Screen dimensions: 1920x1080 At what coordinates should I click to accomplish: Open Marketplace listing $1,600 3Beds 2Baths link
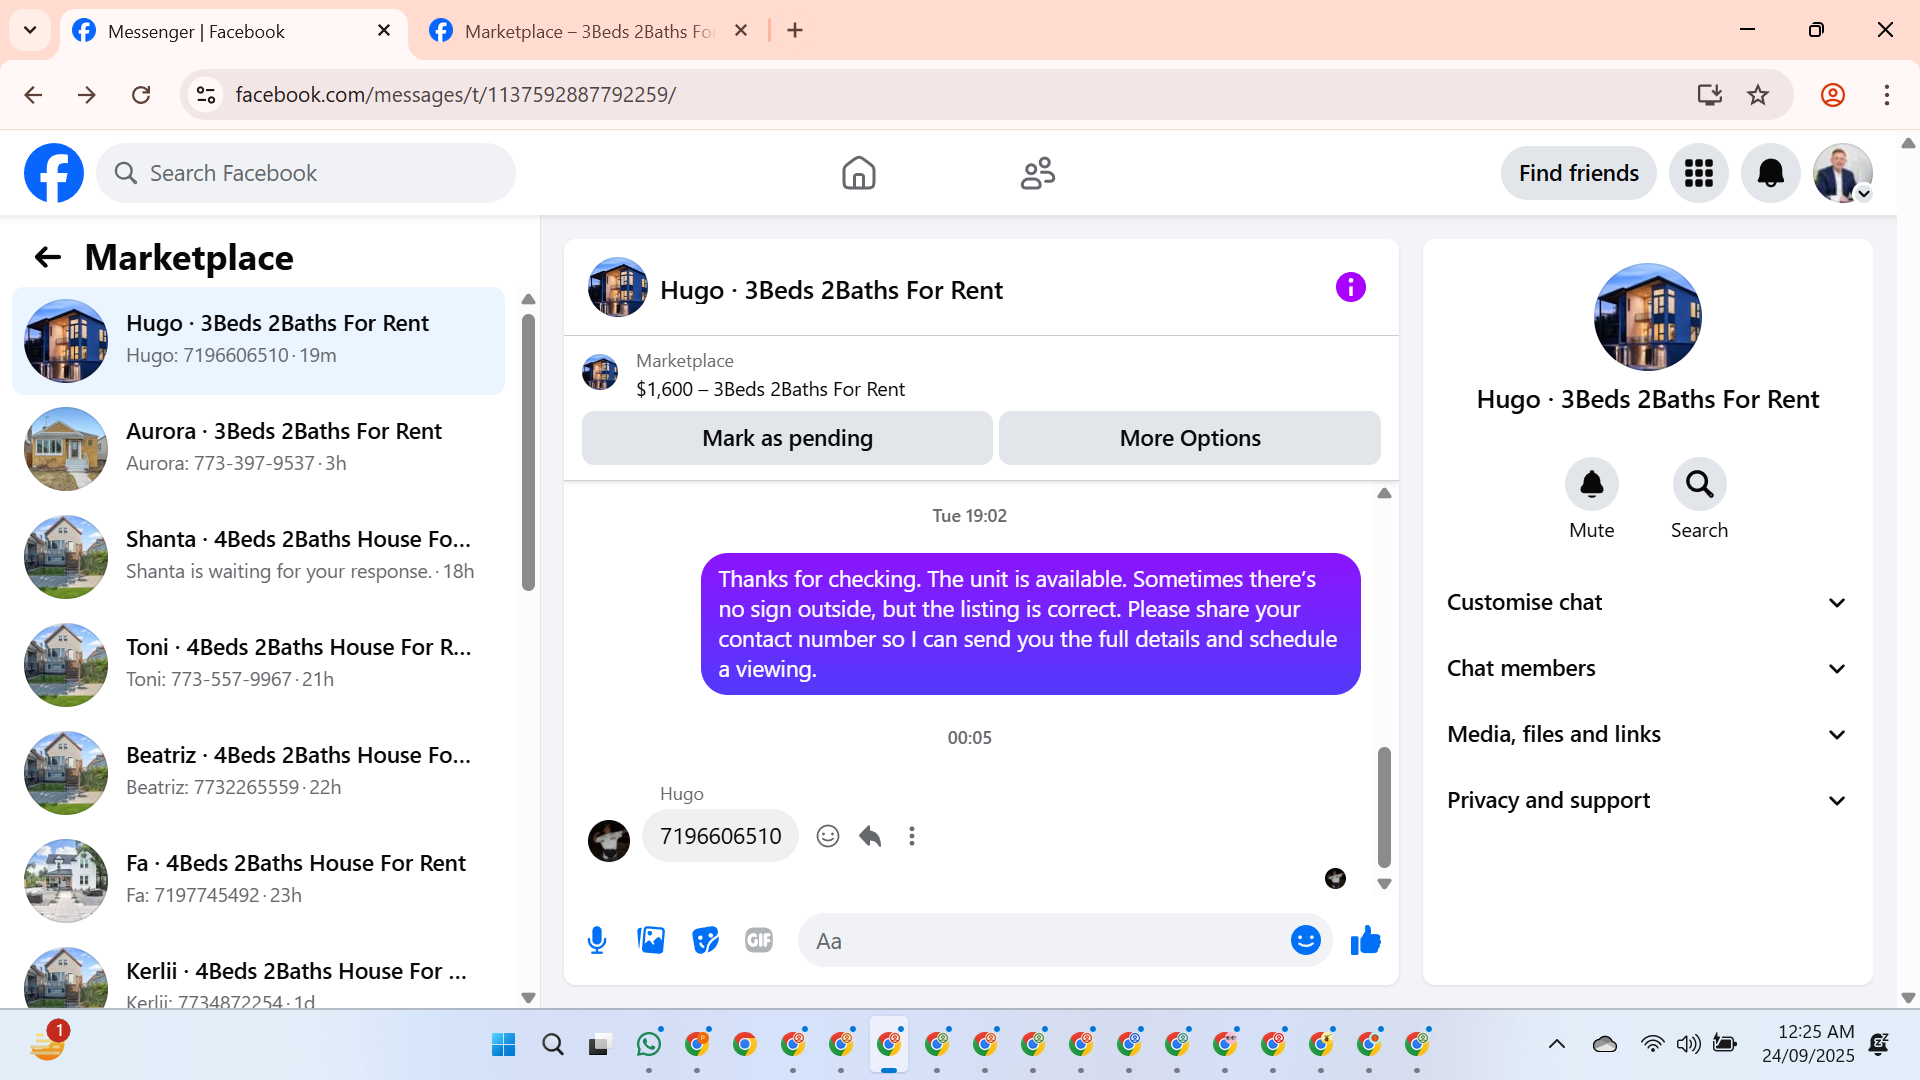click(x=770, y=390)
